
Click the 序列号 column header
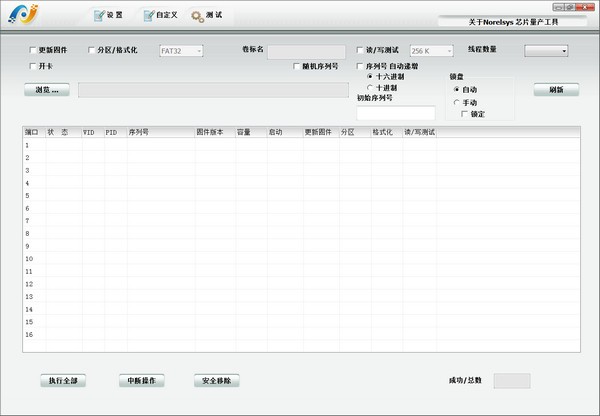click(x=161, y=132)
